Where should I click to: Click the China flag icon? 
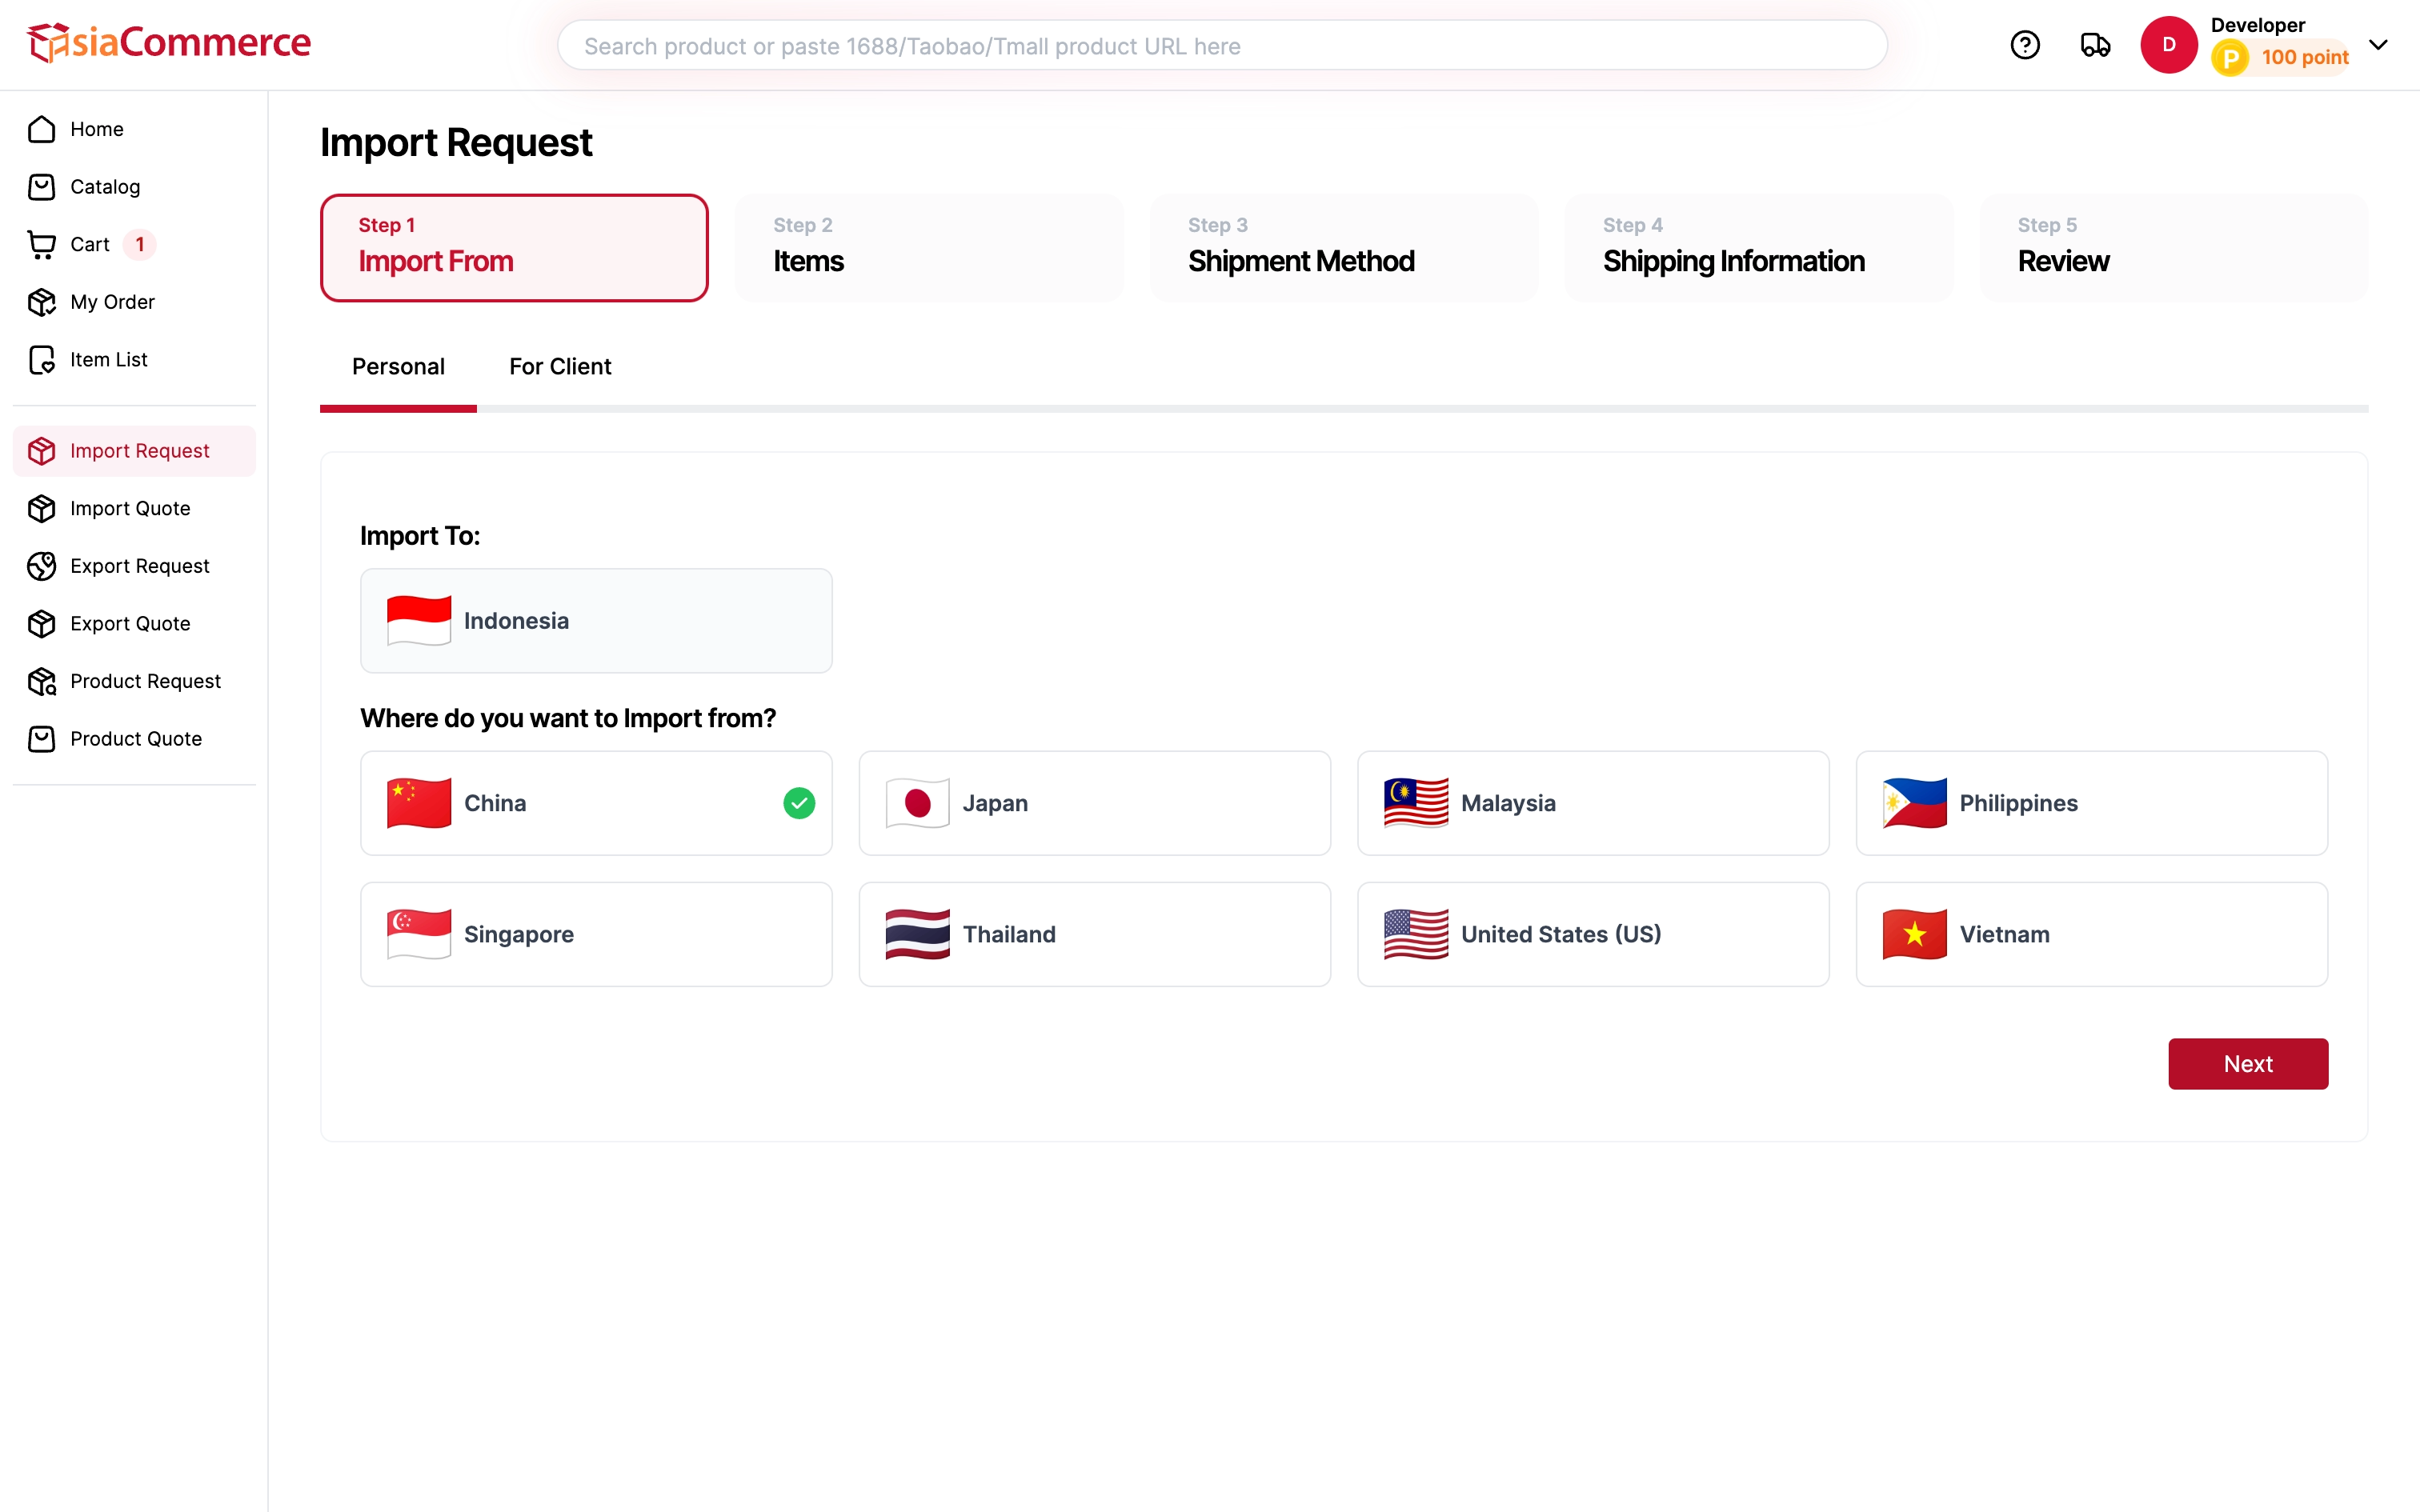pyautogui.click(x=419, y=803)
